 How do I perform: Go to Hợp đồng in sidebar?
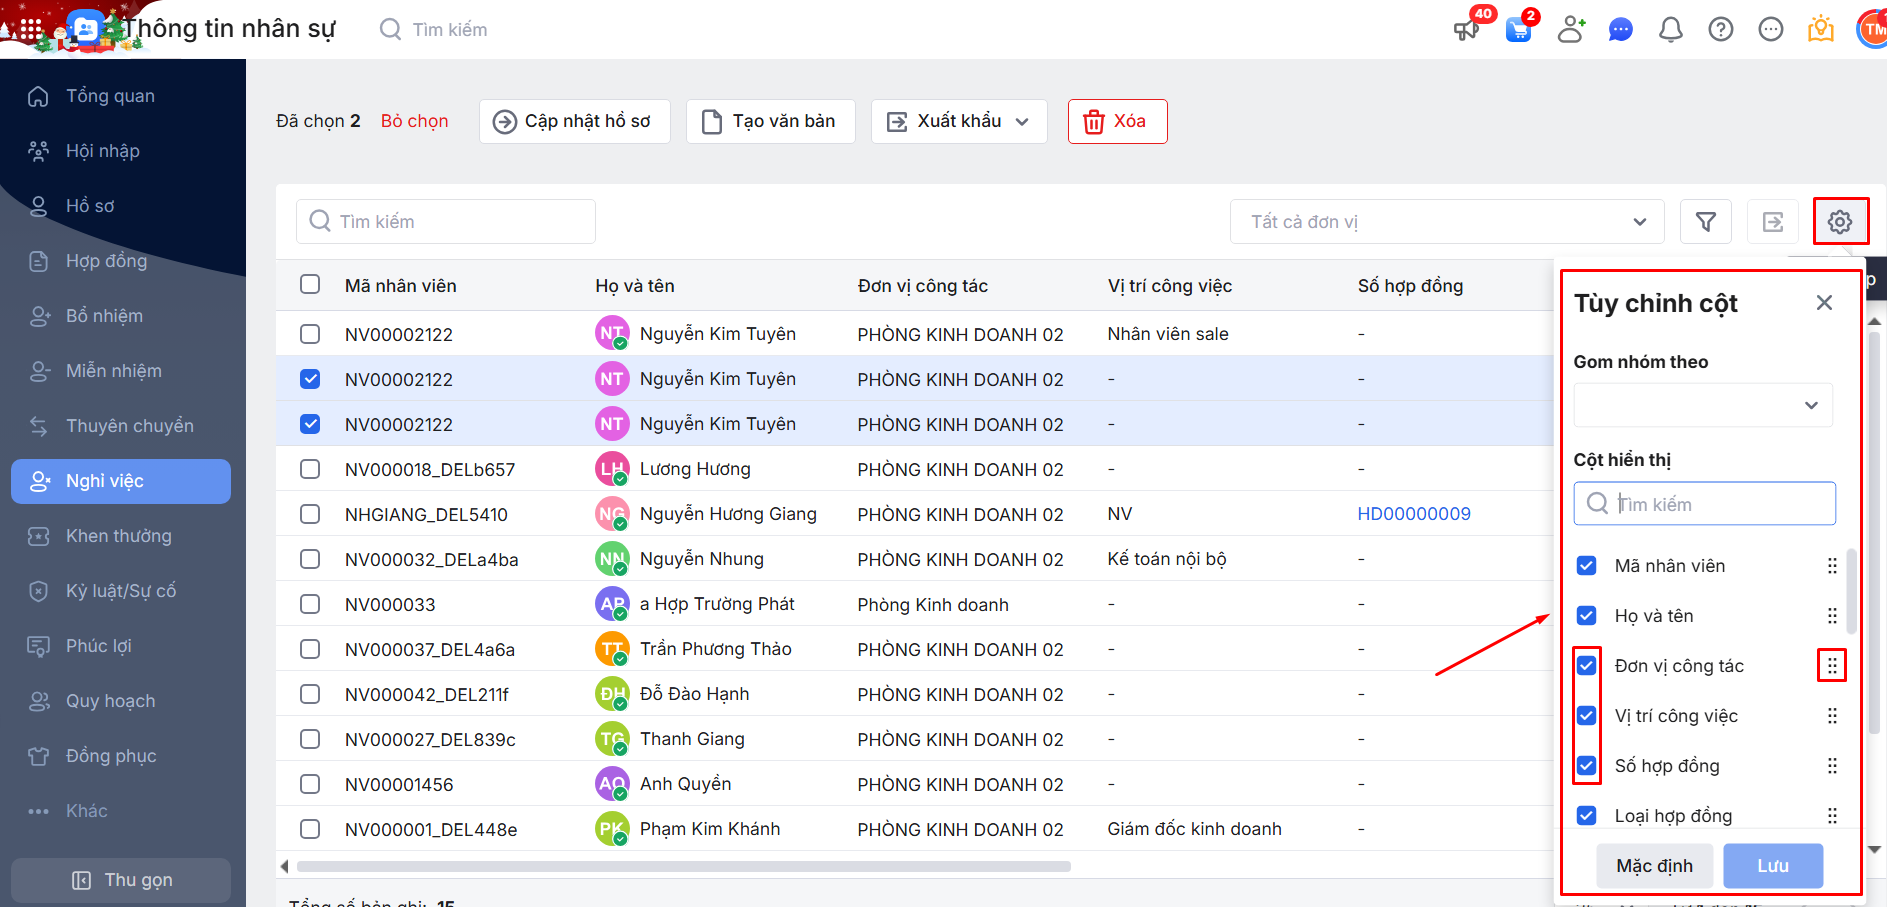[106, 261]
